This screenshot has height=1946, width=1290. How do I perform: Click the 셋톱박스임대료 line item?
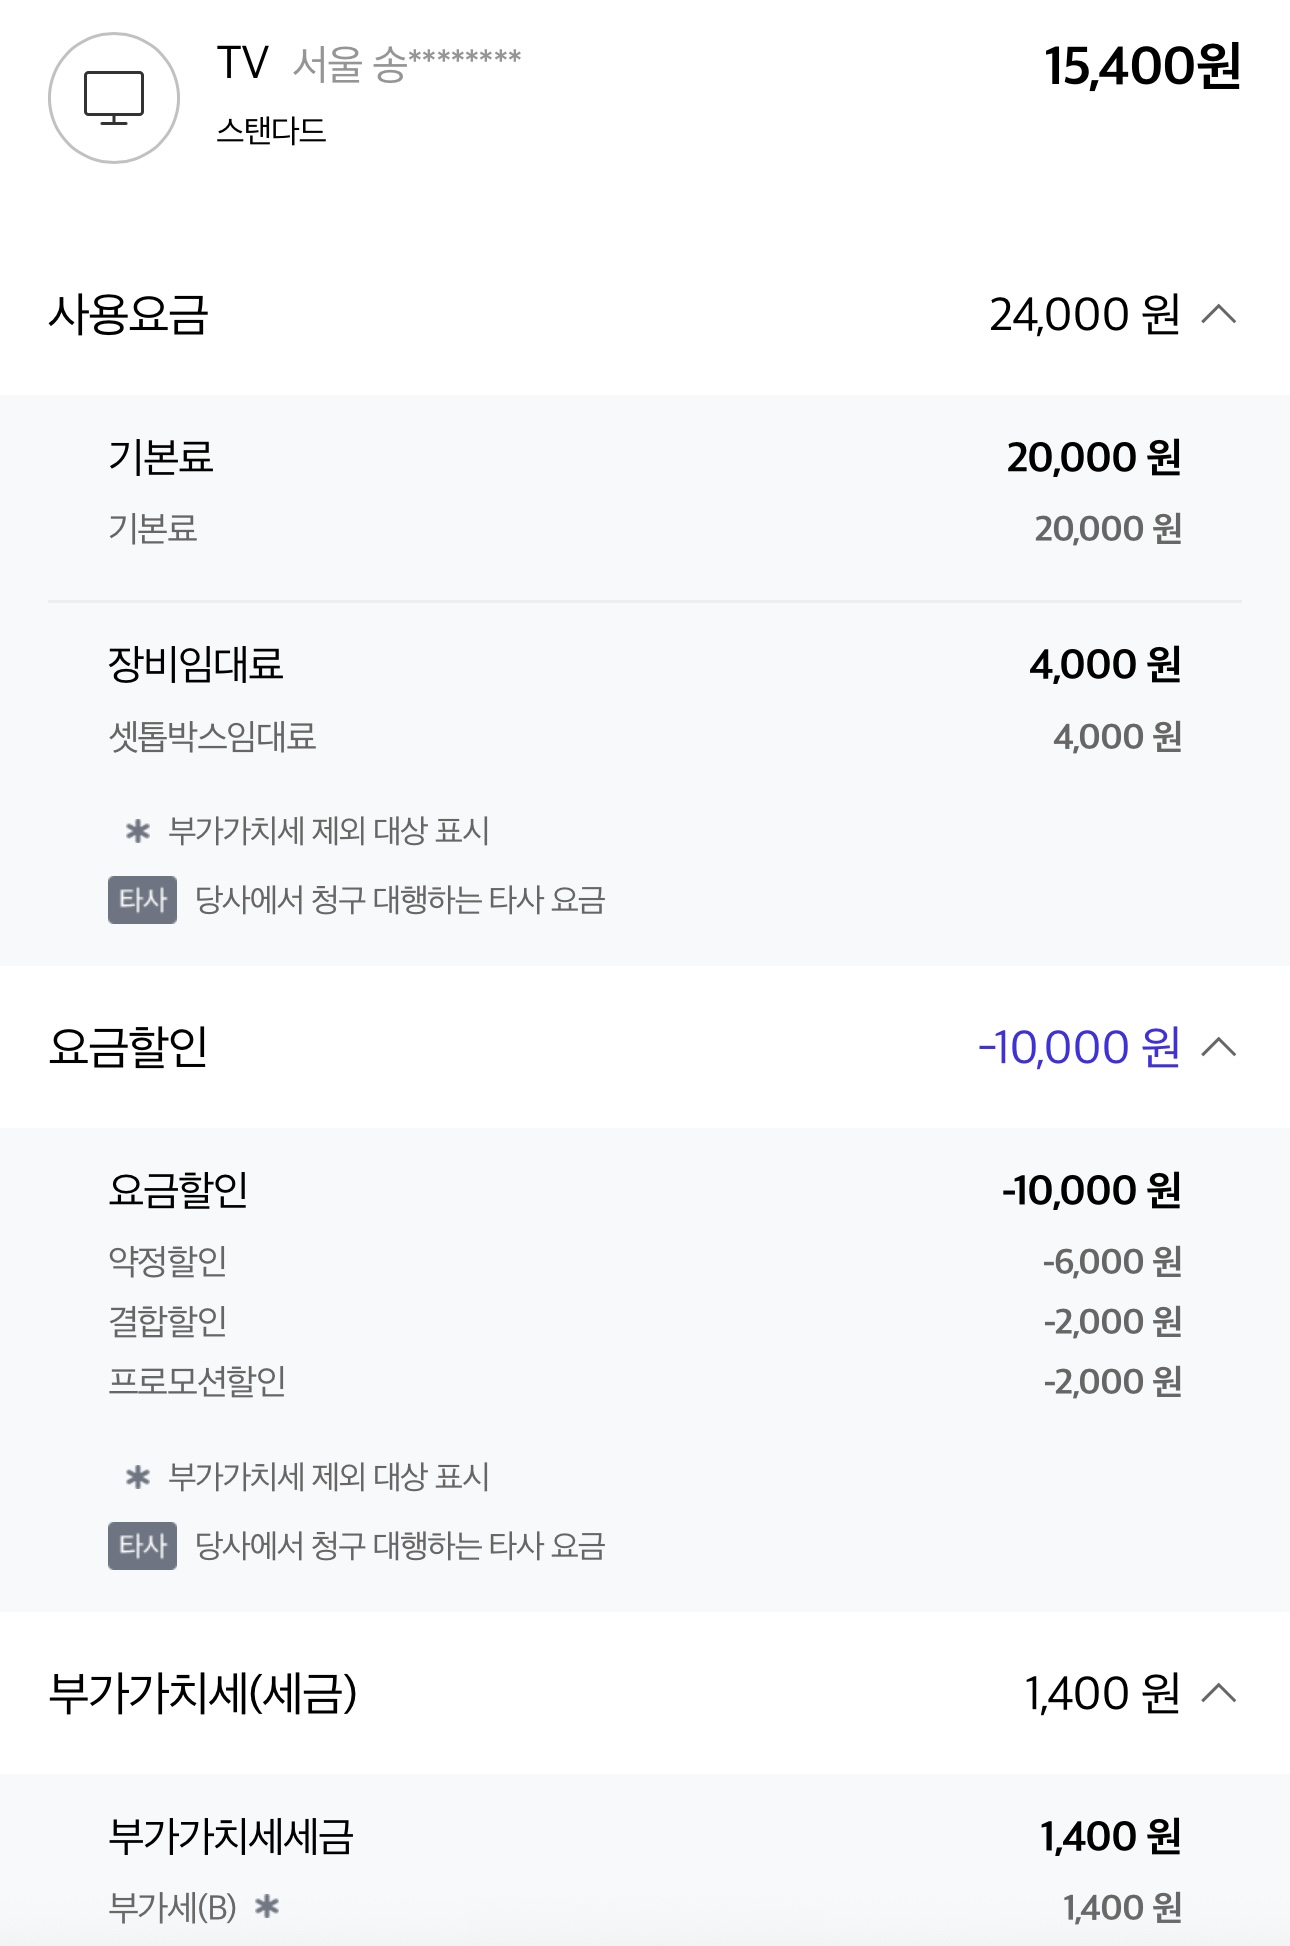pyautogui.click(x=212, y=737)
